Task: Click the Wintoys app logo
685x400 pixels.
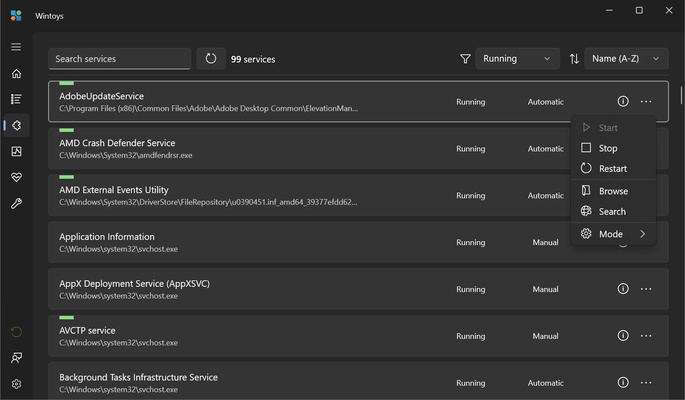Action: [x=16, y=16]
